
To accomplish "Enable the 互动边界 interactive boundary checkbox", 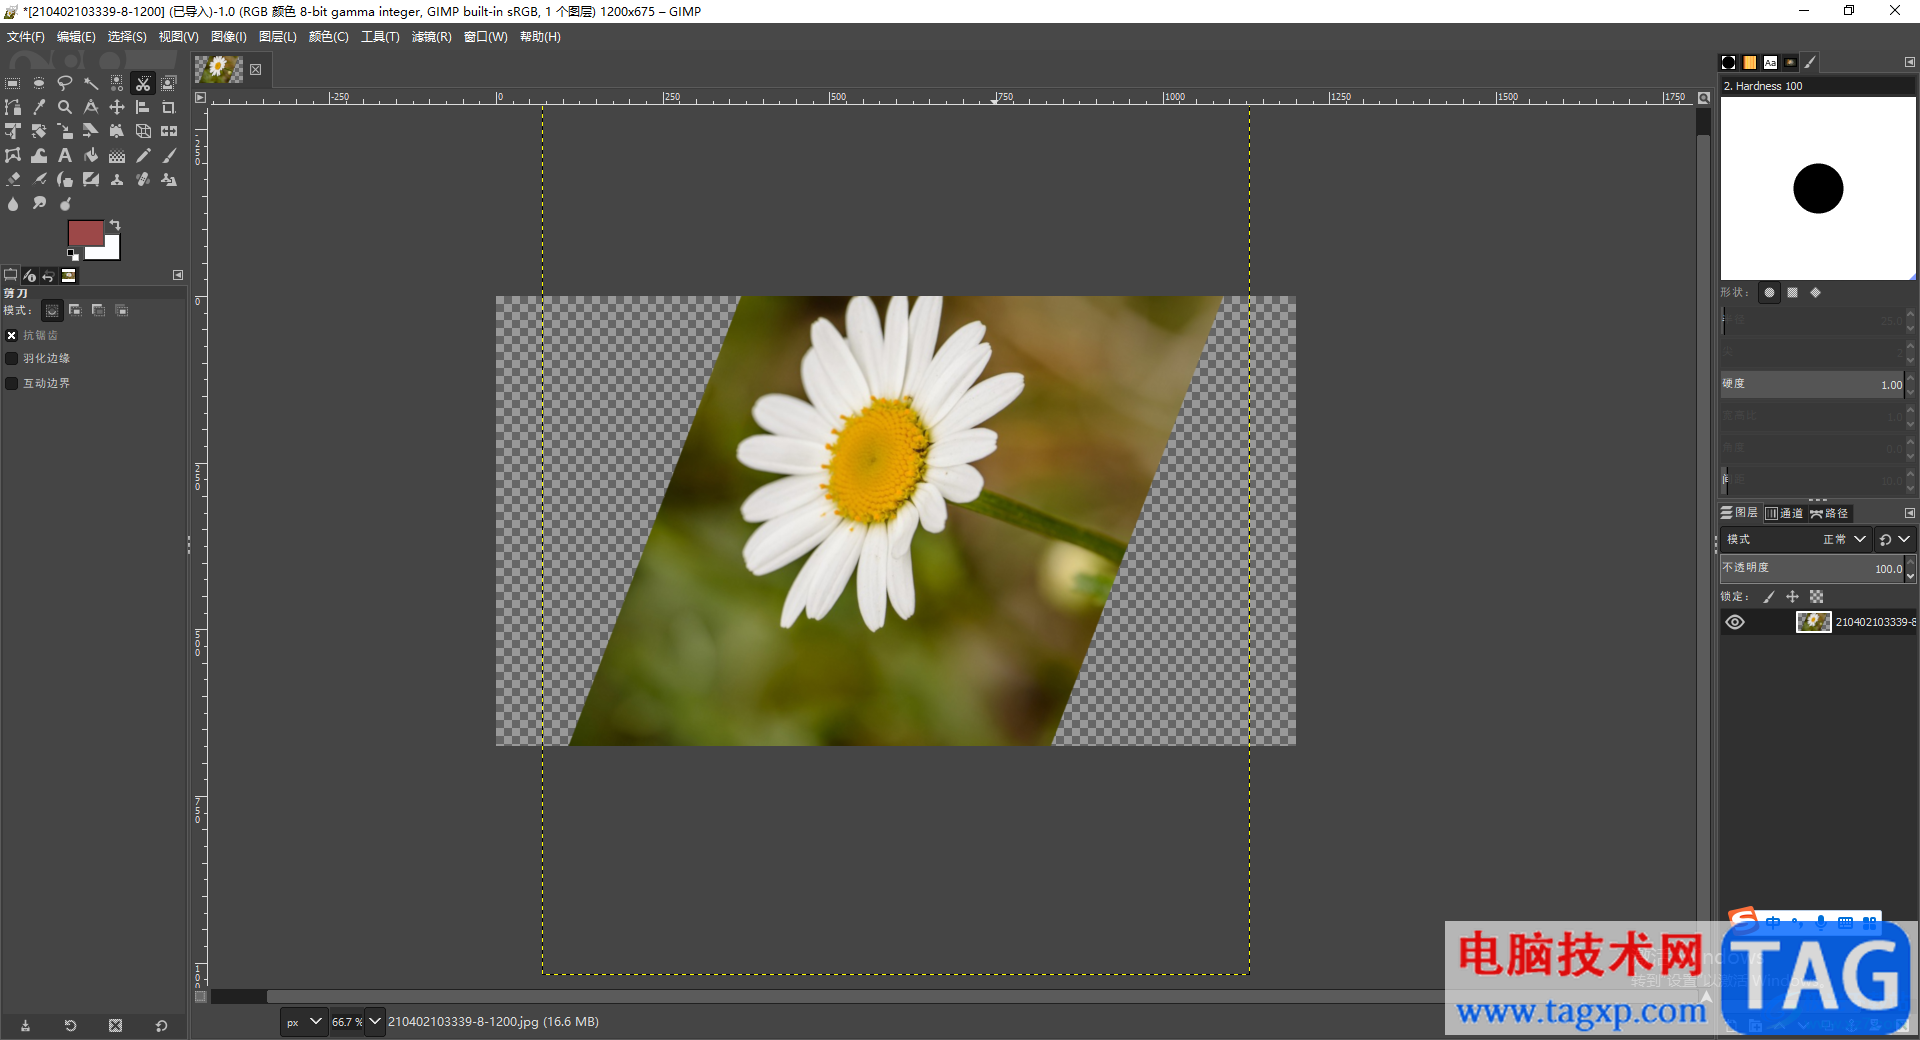I will [12, 384].
